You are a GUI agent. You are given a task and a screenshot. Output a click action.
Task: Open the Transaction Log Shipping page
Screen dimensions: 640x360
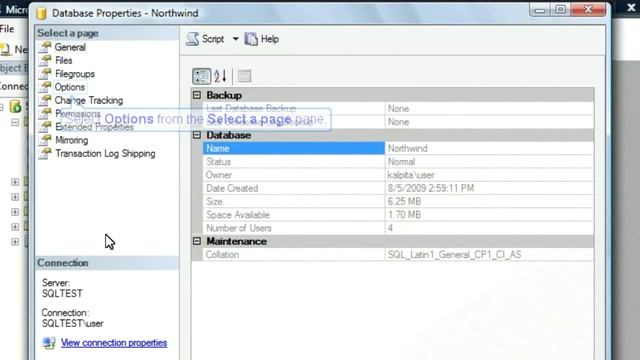(105, 153)
